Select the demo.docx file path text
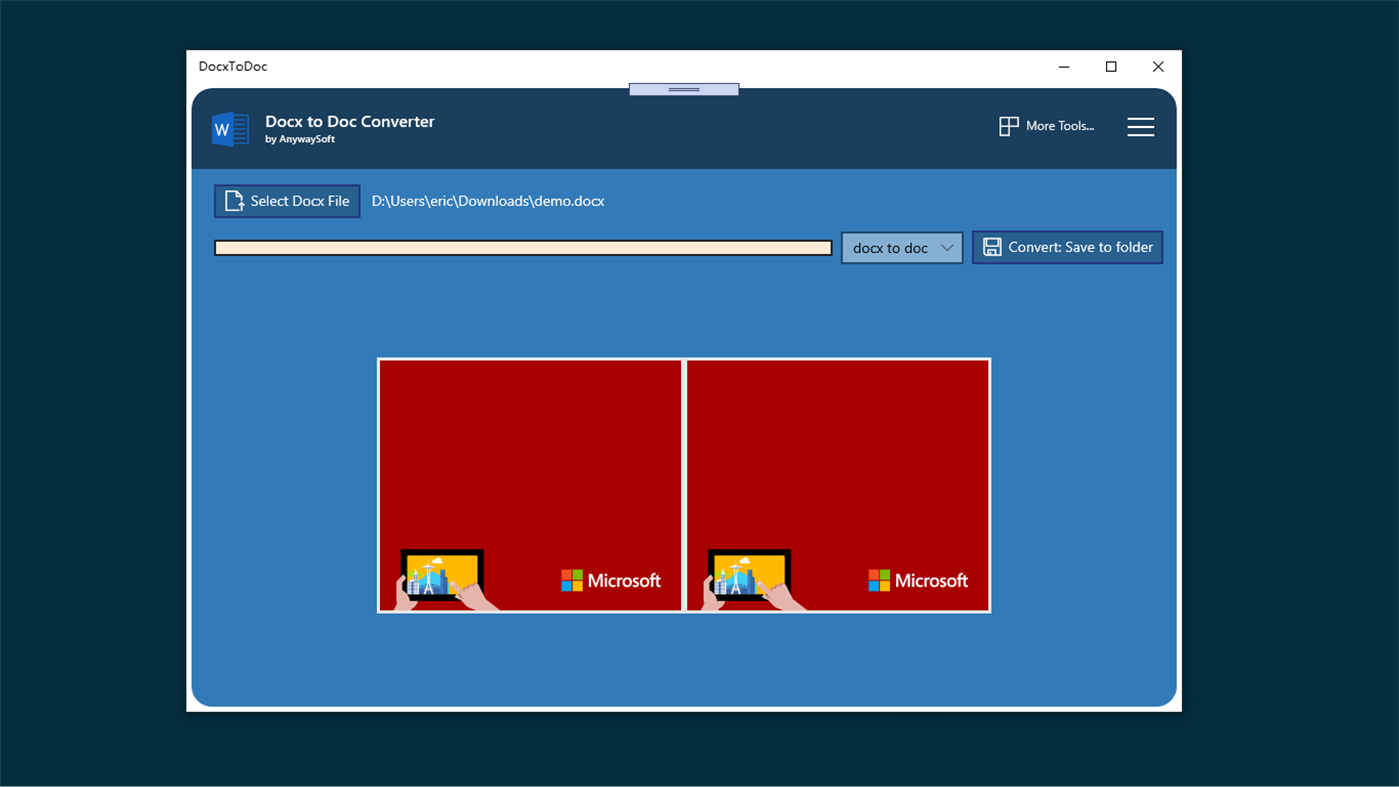 (x=488, y=200)
